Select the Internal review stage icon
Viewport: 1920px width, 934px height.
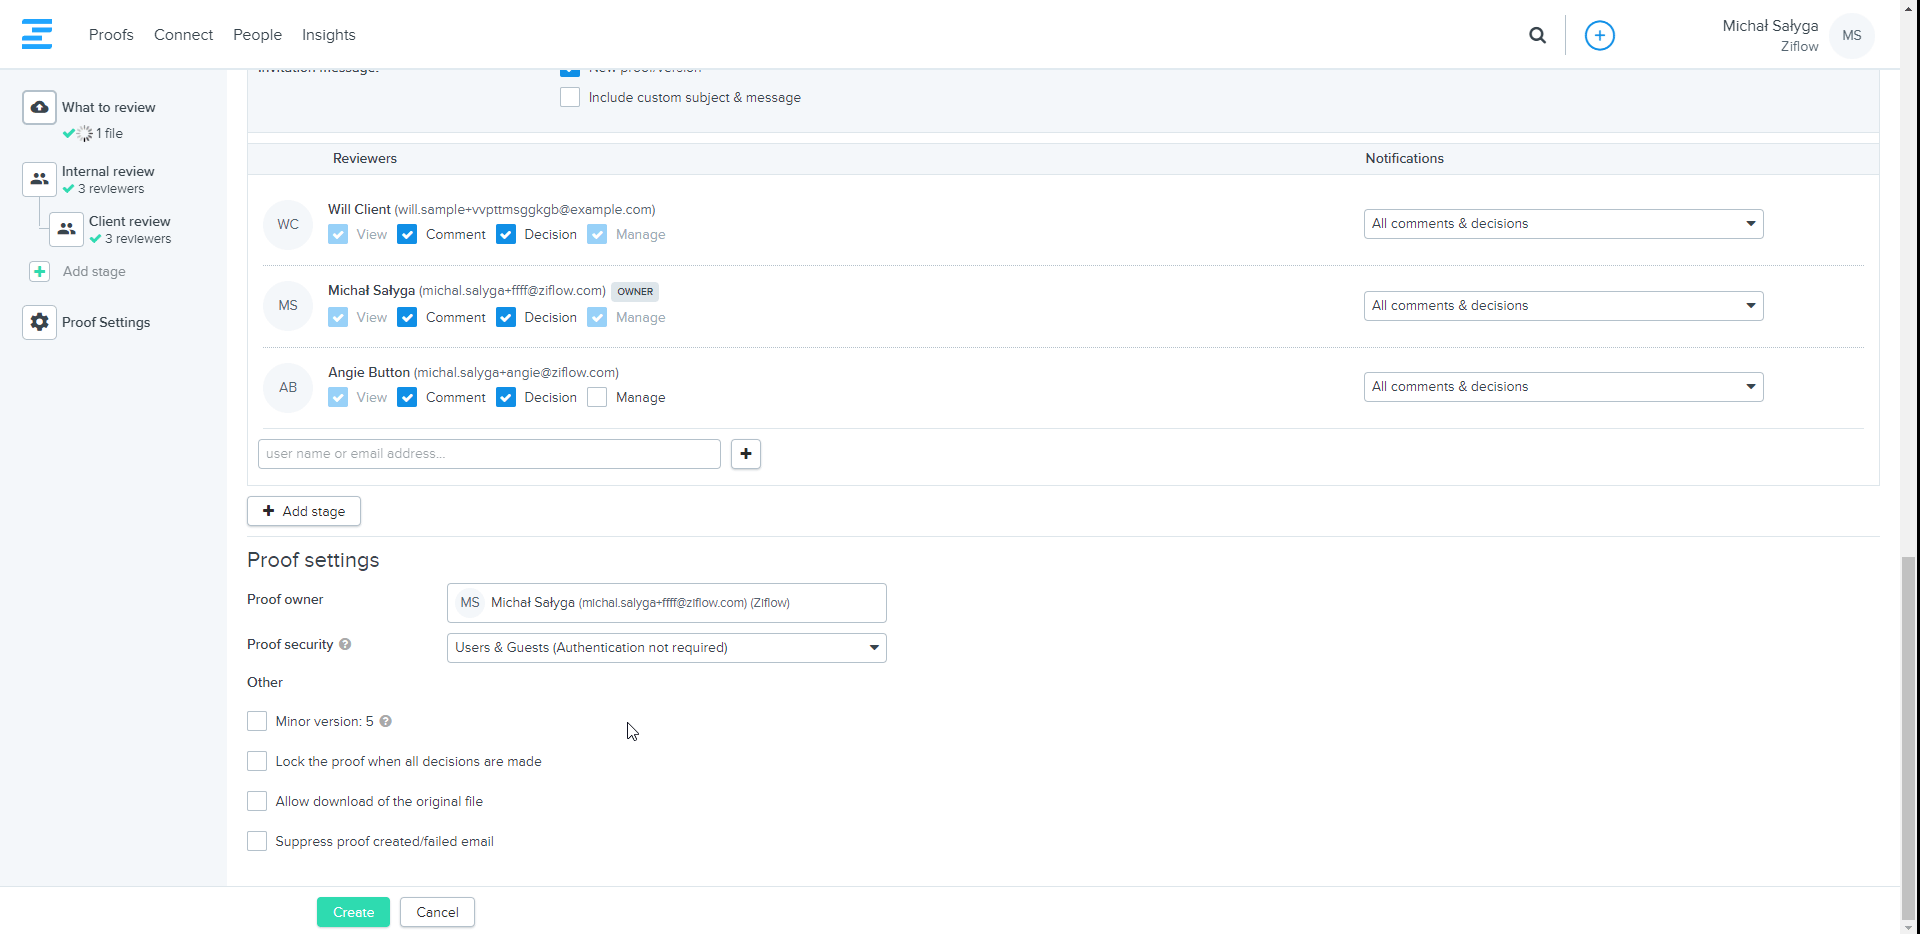pos(39,179)
